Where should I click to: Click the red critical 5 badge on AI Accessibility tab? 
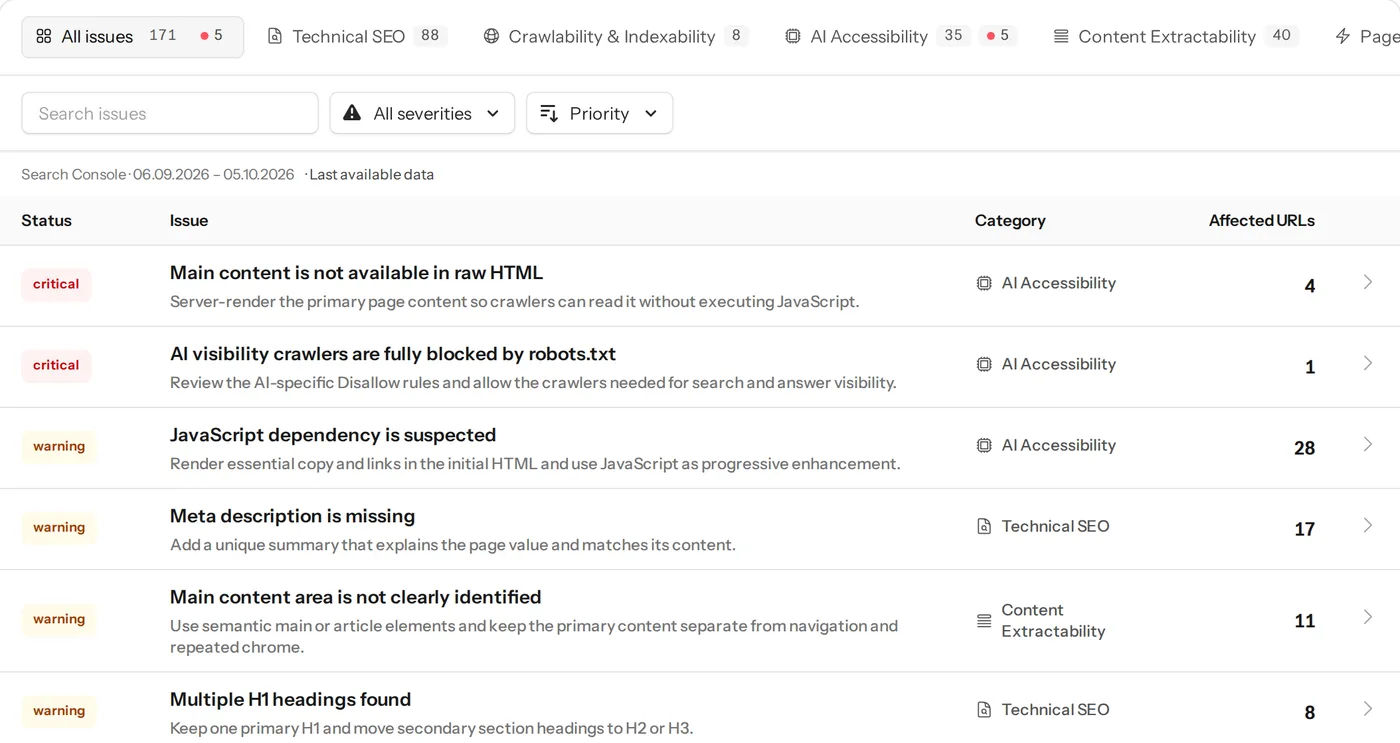pyautogui.click(x=997, y=36)
